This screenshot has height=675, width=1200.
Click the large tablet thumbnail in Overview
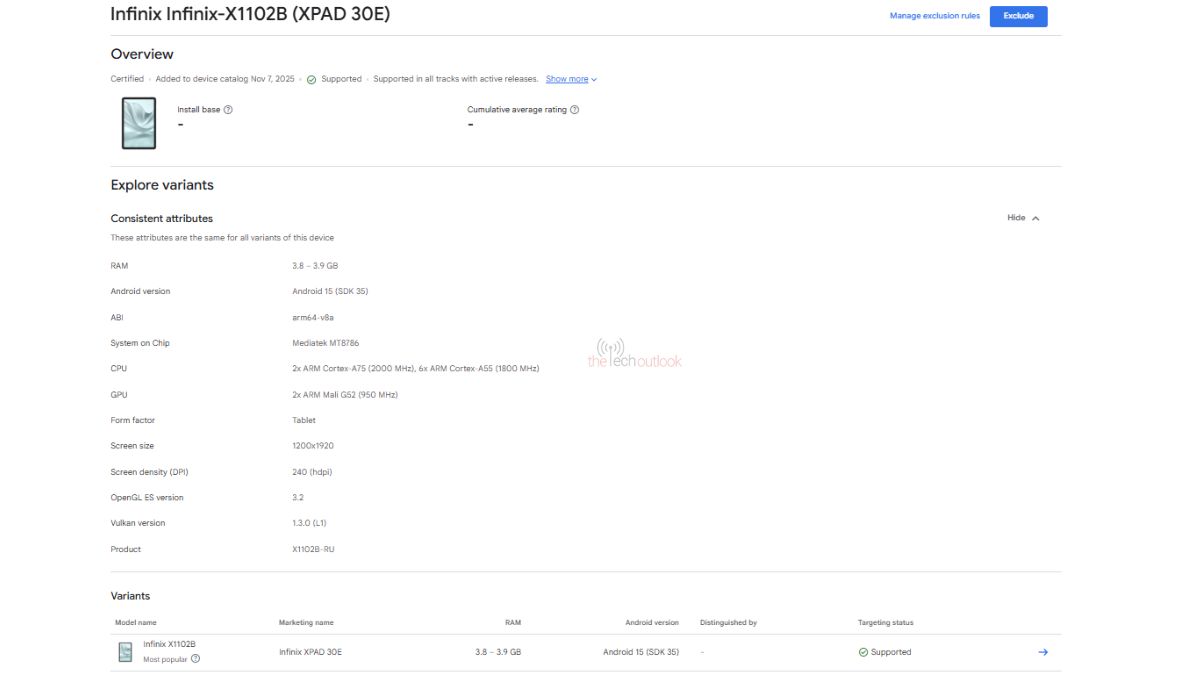138,123
